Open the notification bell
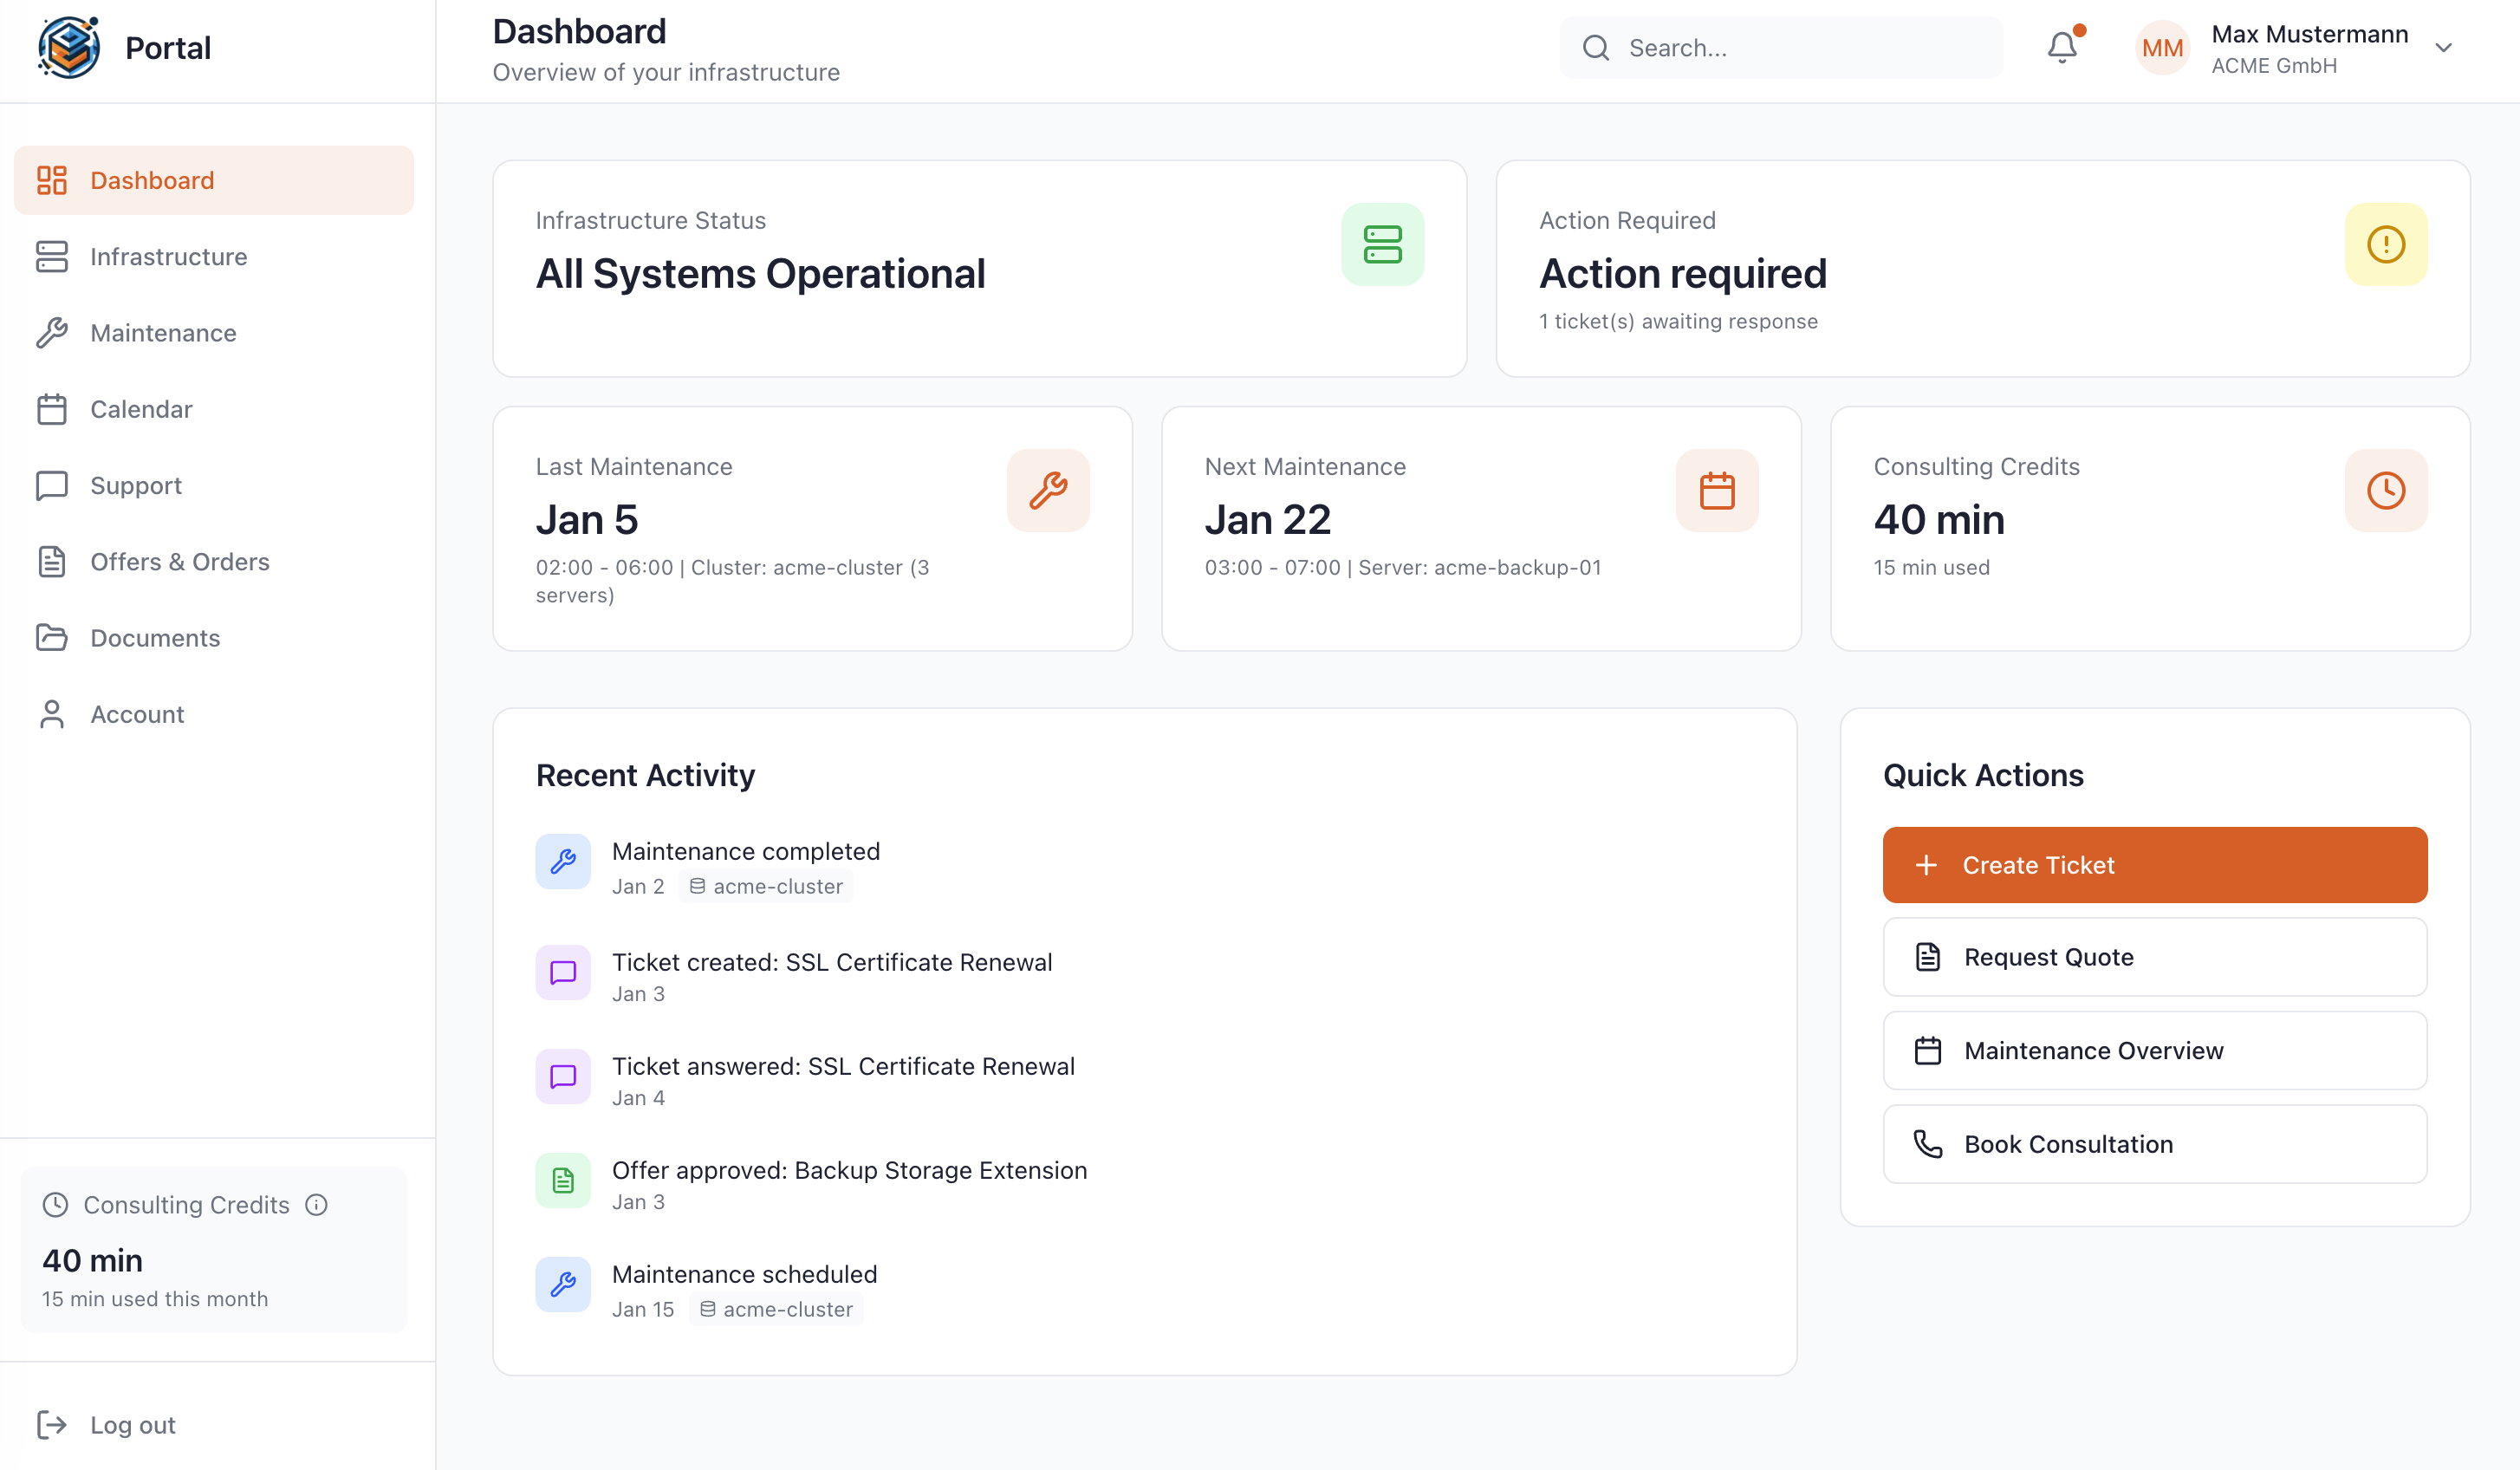 pyautogui.click(x=2062, y=47)
